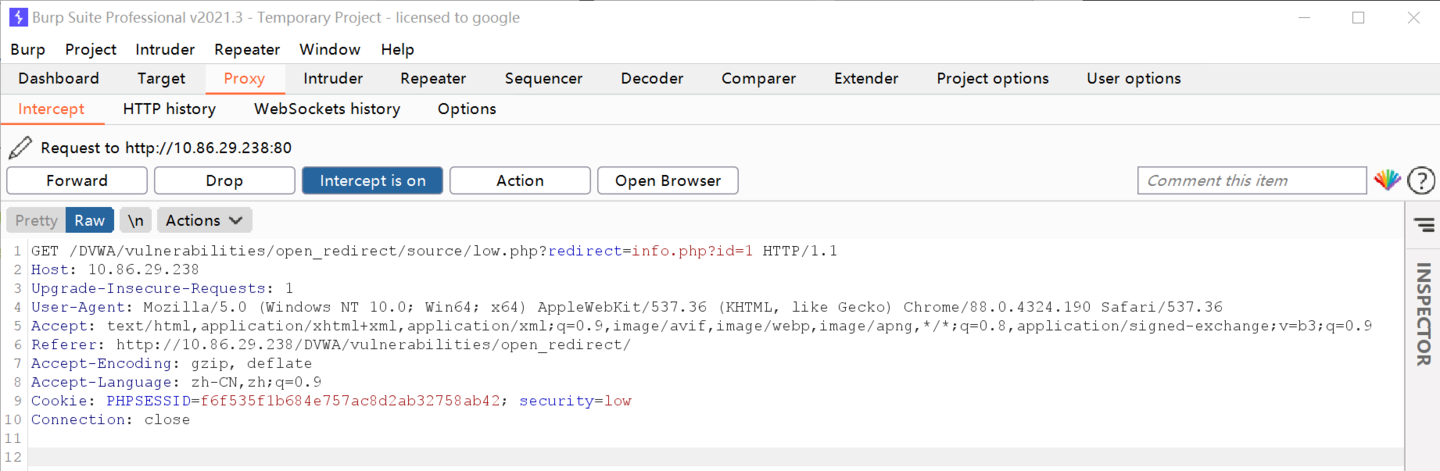
Task: Click the Burp Suite lightning logo icon
Action: [18, 17]
